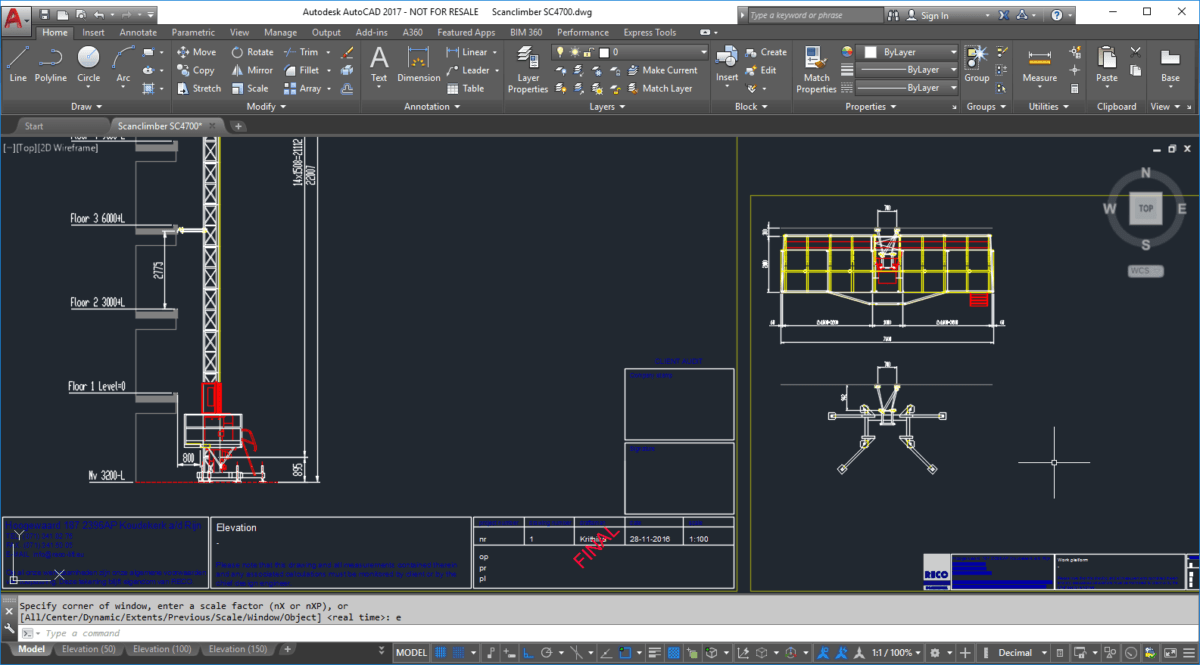
Task: Expand the Draw panel
Action: click(x=85, y=106)
